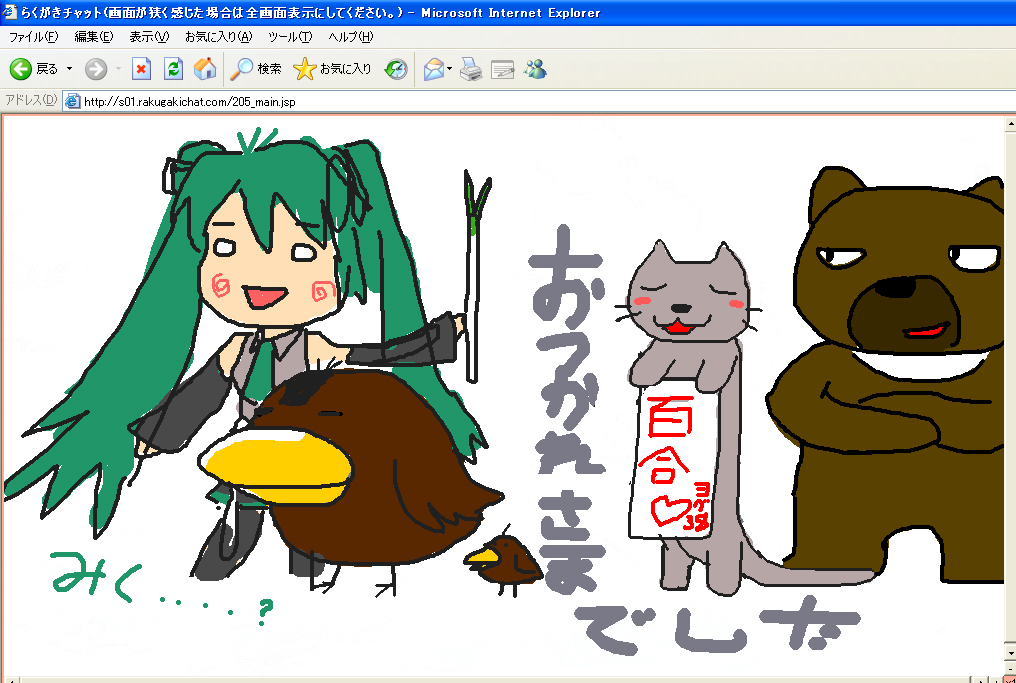Open the 編集(E) menu
Screen dimensions: 1016x683
point(94,37)
